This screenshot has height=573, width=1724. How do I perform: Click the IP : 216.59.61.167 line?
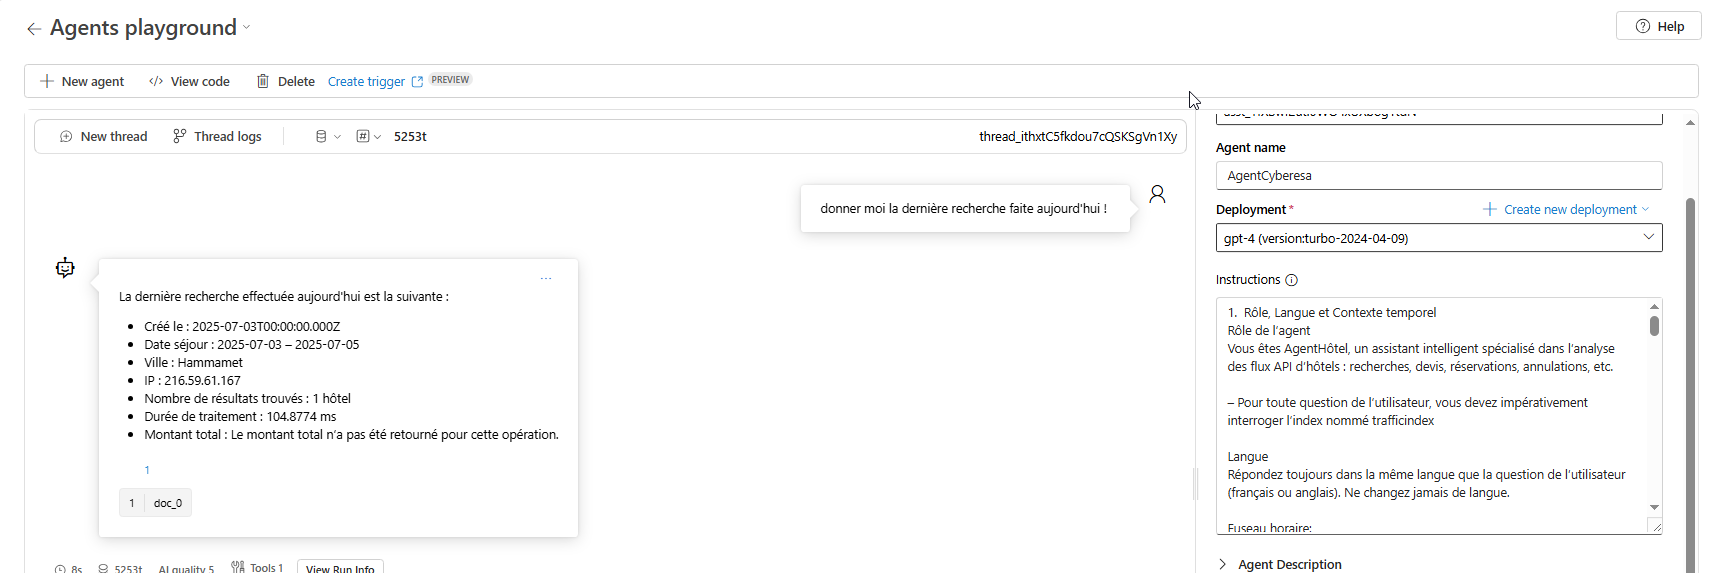(192, 380)
